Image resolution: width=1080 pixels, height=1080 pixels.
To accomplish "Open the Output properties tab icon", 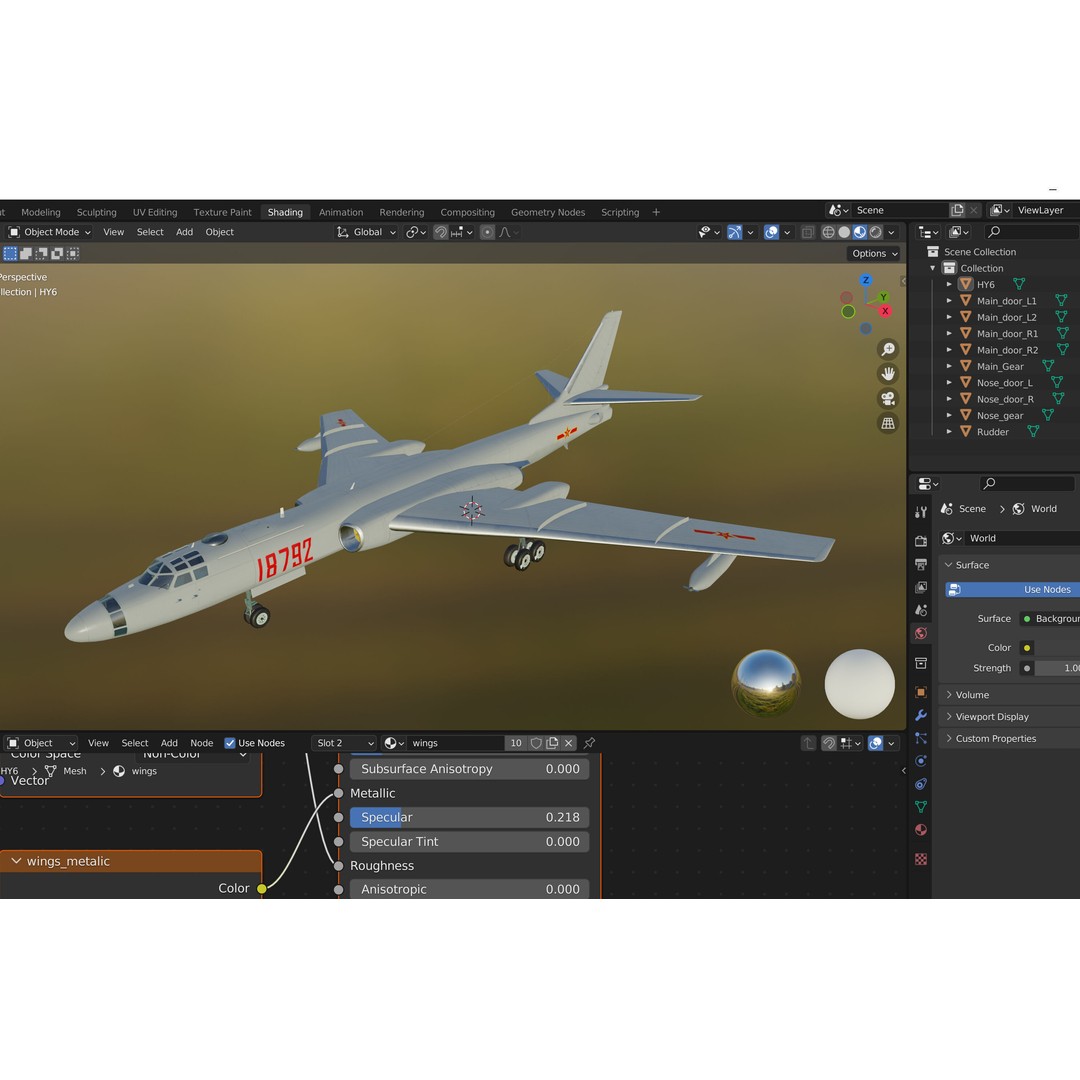I will coord(921,564).
